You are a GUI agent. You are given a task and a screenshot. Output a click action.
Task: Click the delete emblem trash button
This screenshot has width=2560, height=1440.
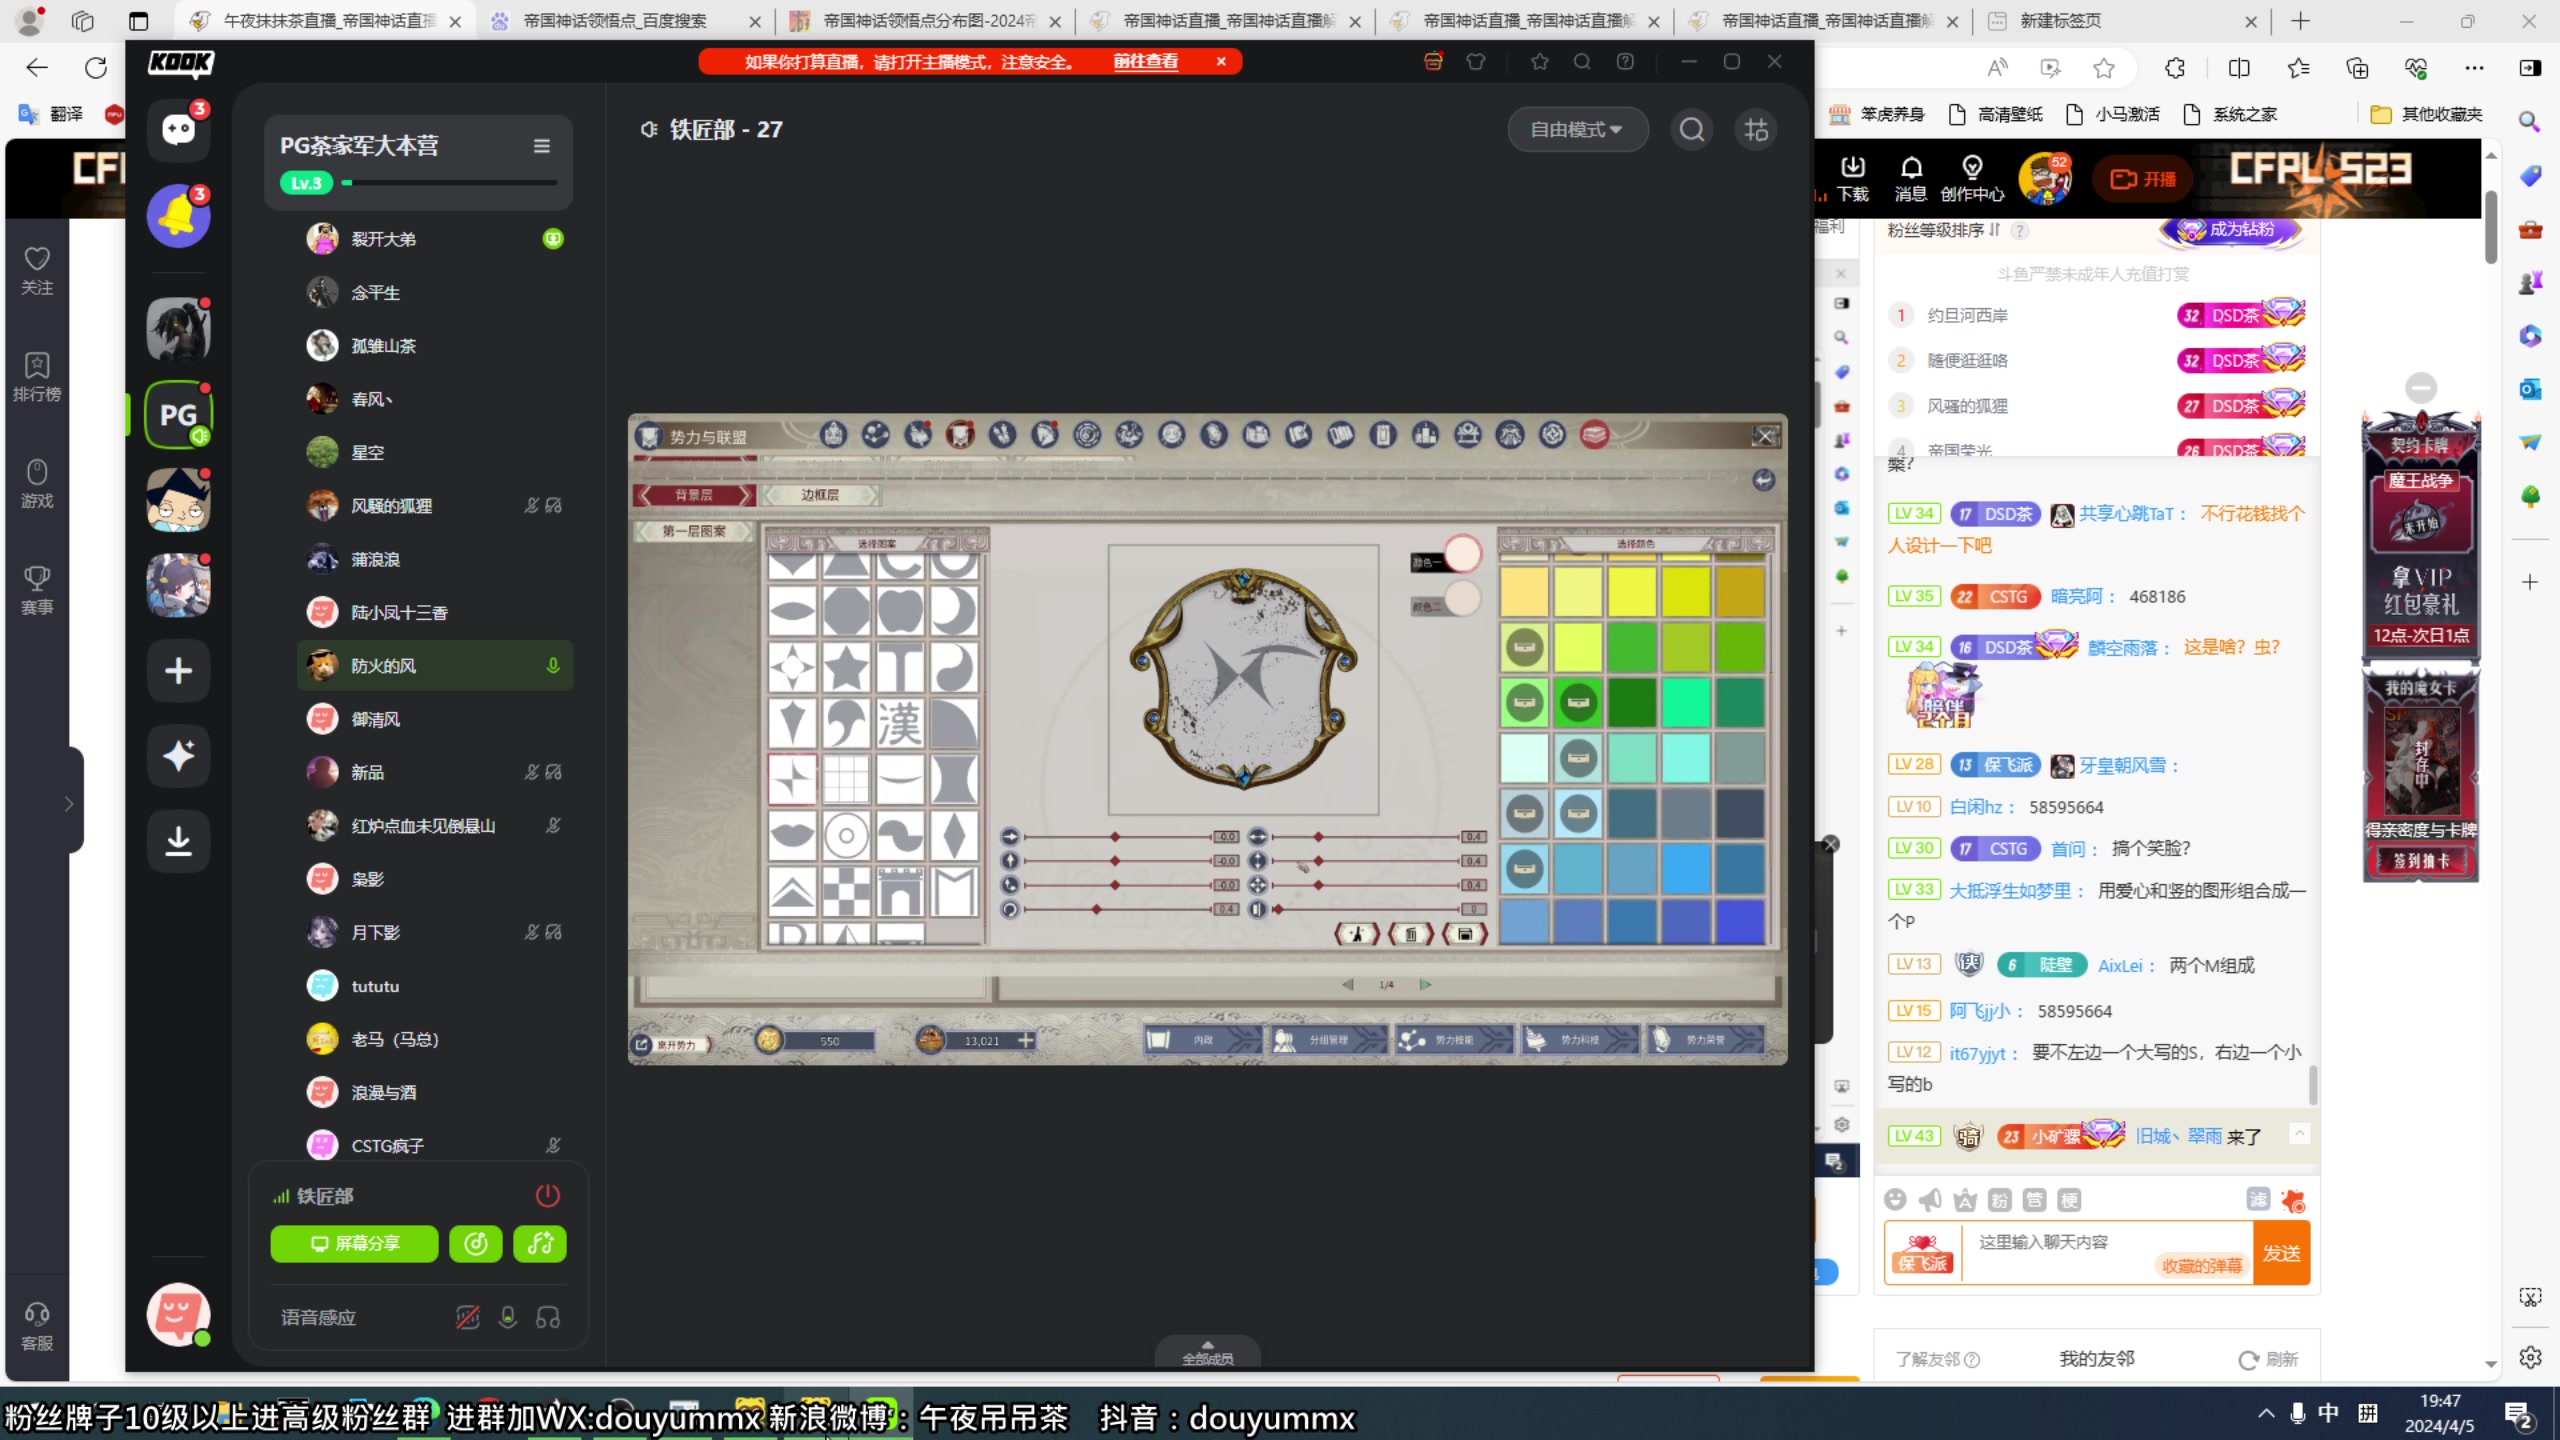(x=1411, y=934)
